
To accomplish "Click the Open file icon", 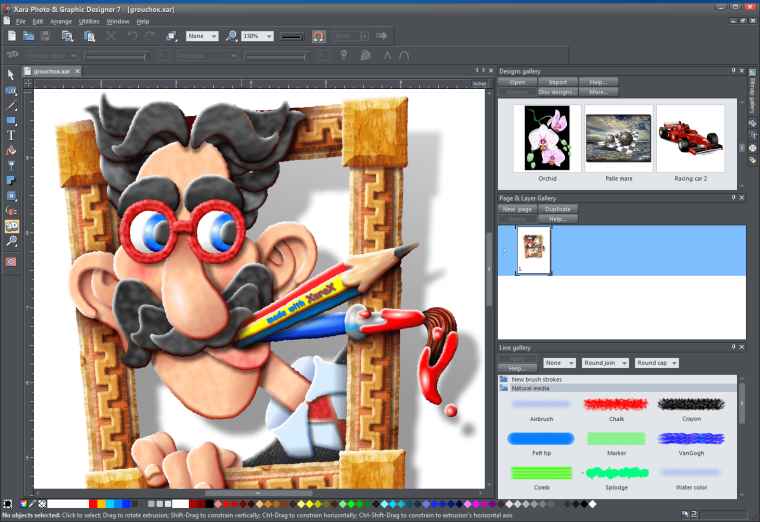I will (27, 36).
